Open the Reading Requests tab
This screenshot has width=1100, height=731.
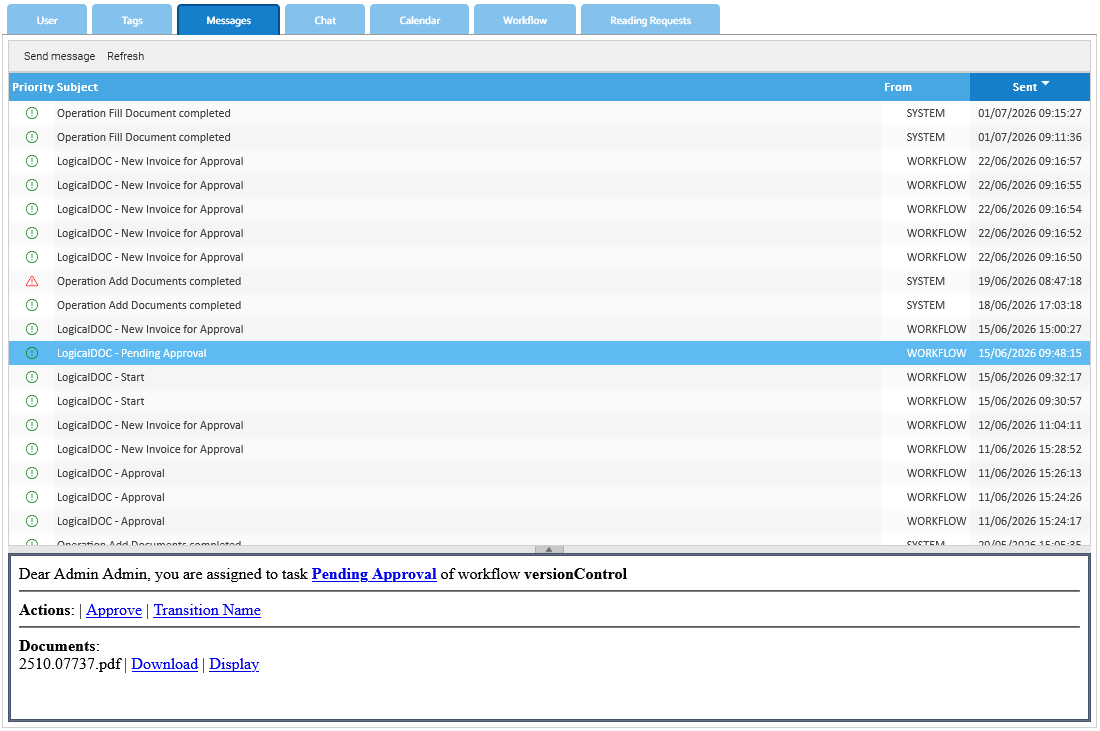[x=650, y=20]
